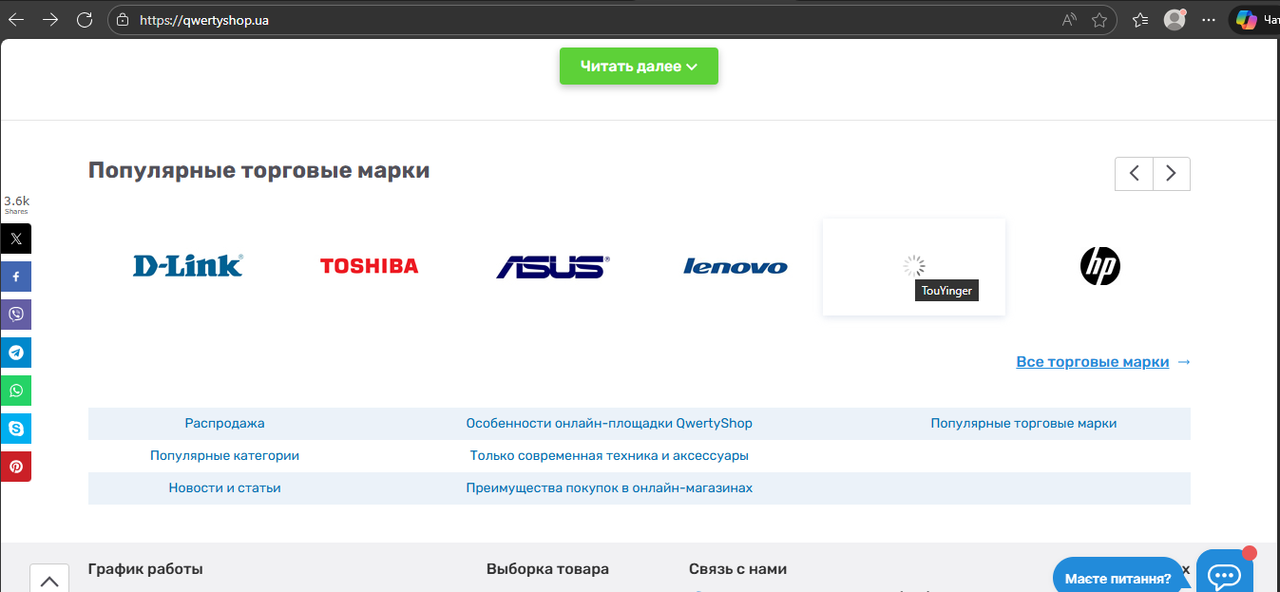The height and width of the screenshot is (592, 1280).
Task: Expand text with Читать далее button
Action: click(x=639, y=66)
